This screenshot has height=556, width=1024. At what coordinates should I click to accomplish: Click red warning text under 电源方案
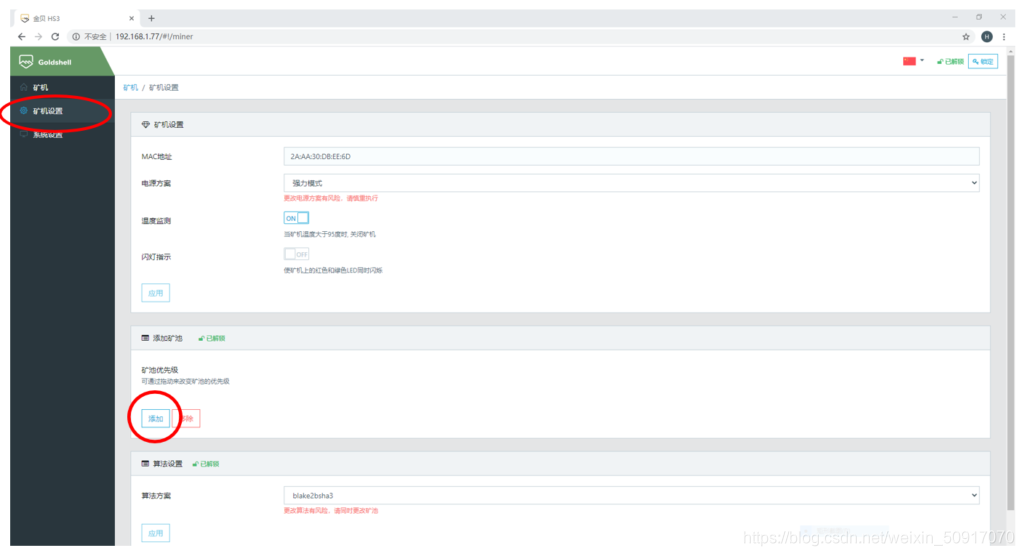330,198
